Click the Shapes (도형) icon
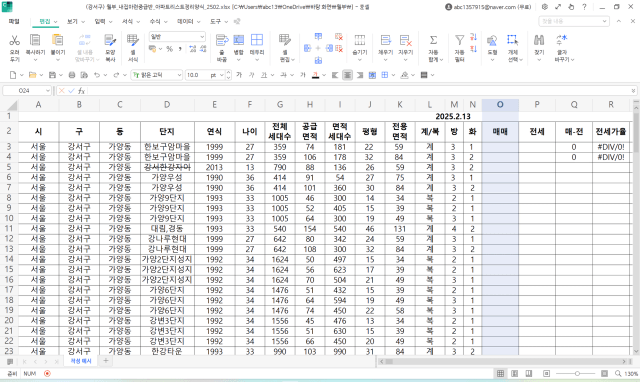 pos(492,40)
